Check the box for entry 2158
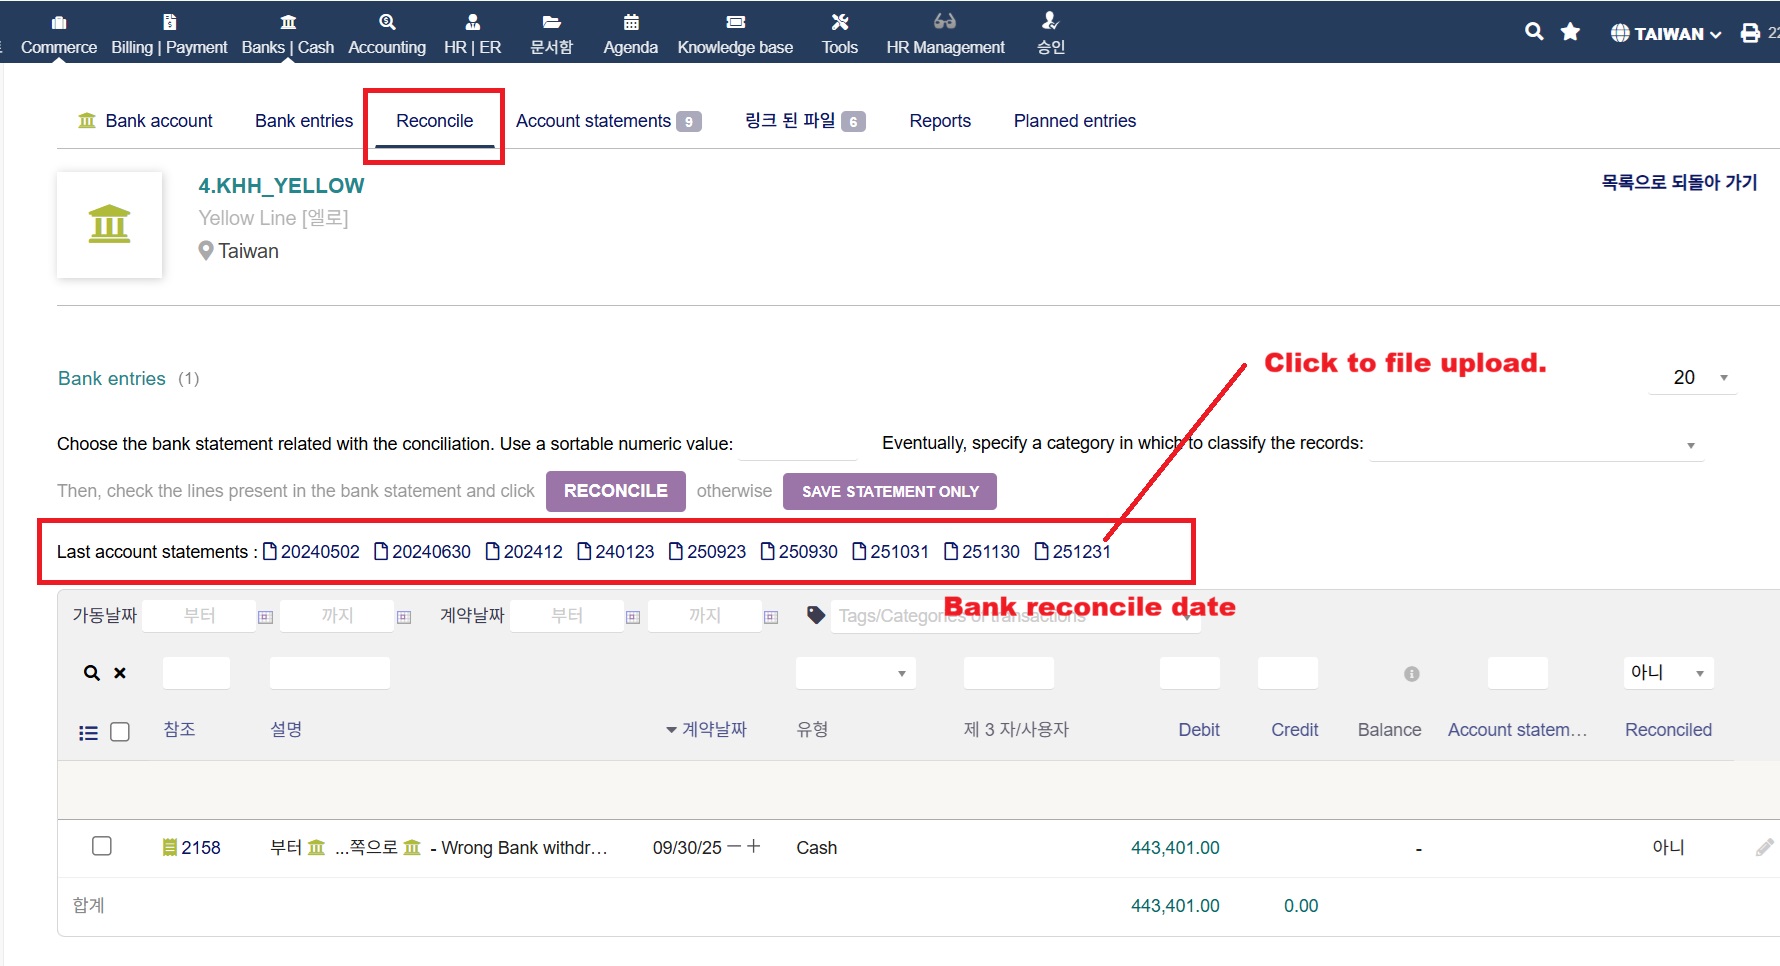 102,846
